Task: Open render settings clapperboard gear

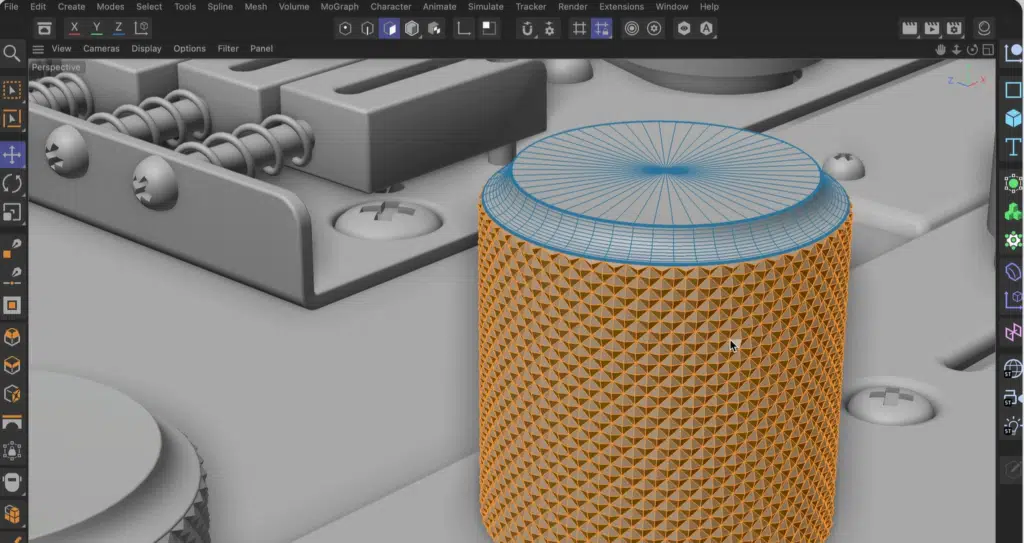Action: pos(954,28)
